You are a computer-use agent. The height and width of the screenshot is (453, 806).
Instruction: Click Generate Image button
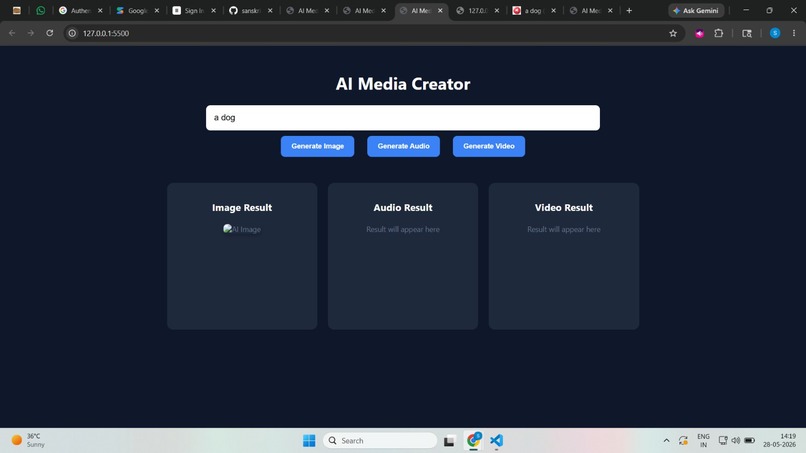(x=317, y=147)
